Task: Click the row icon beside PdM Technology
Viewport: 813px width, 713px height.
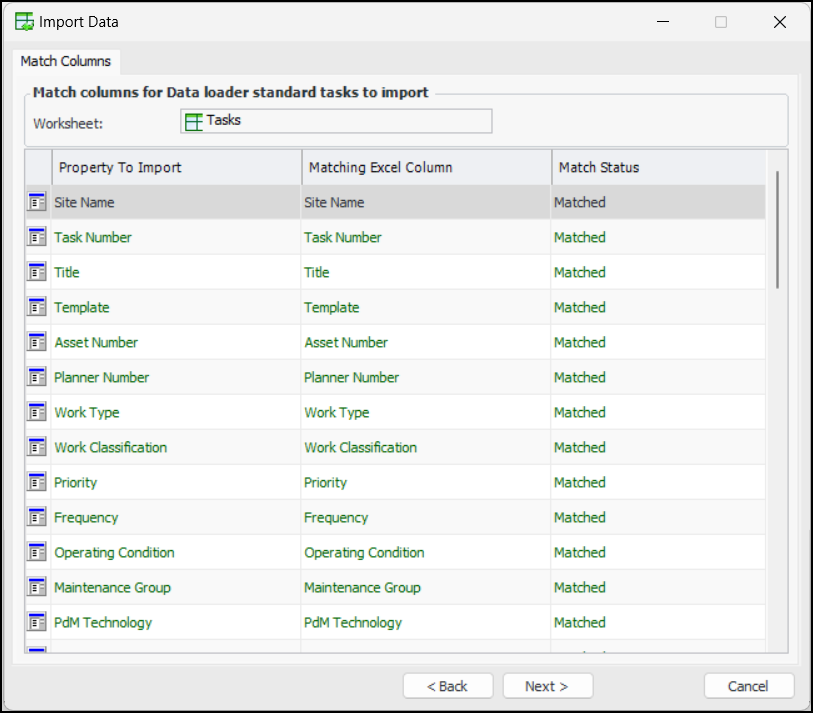Action: tap(37, 622)
